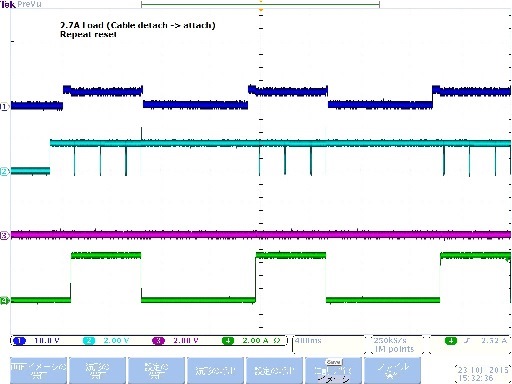Open the save setup softkey menu
This screenshot has width=512, height=384.
point(156,371)
